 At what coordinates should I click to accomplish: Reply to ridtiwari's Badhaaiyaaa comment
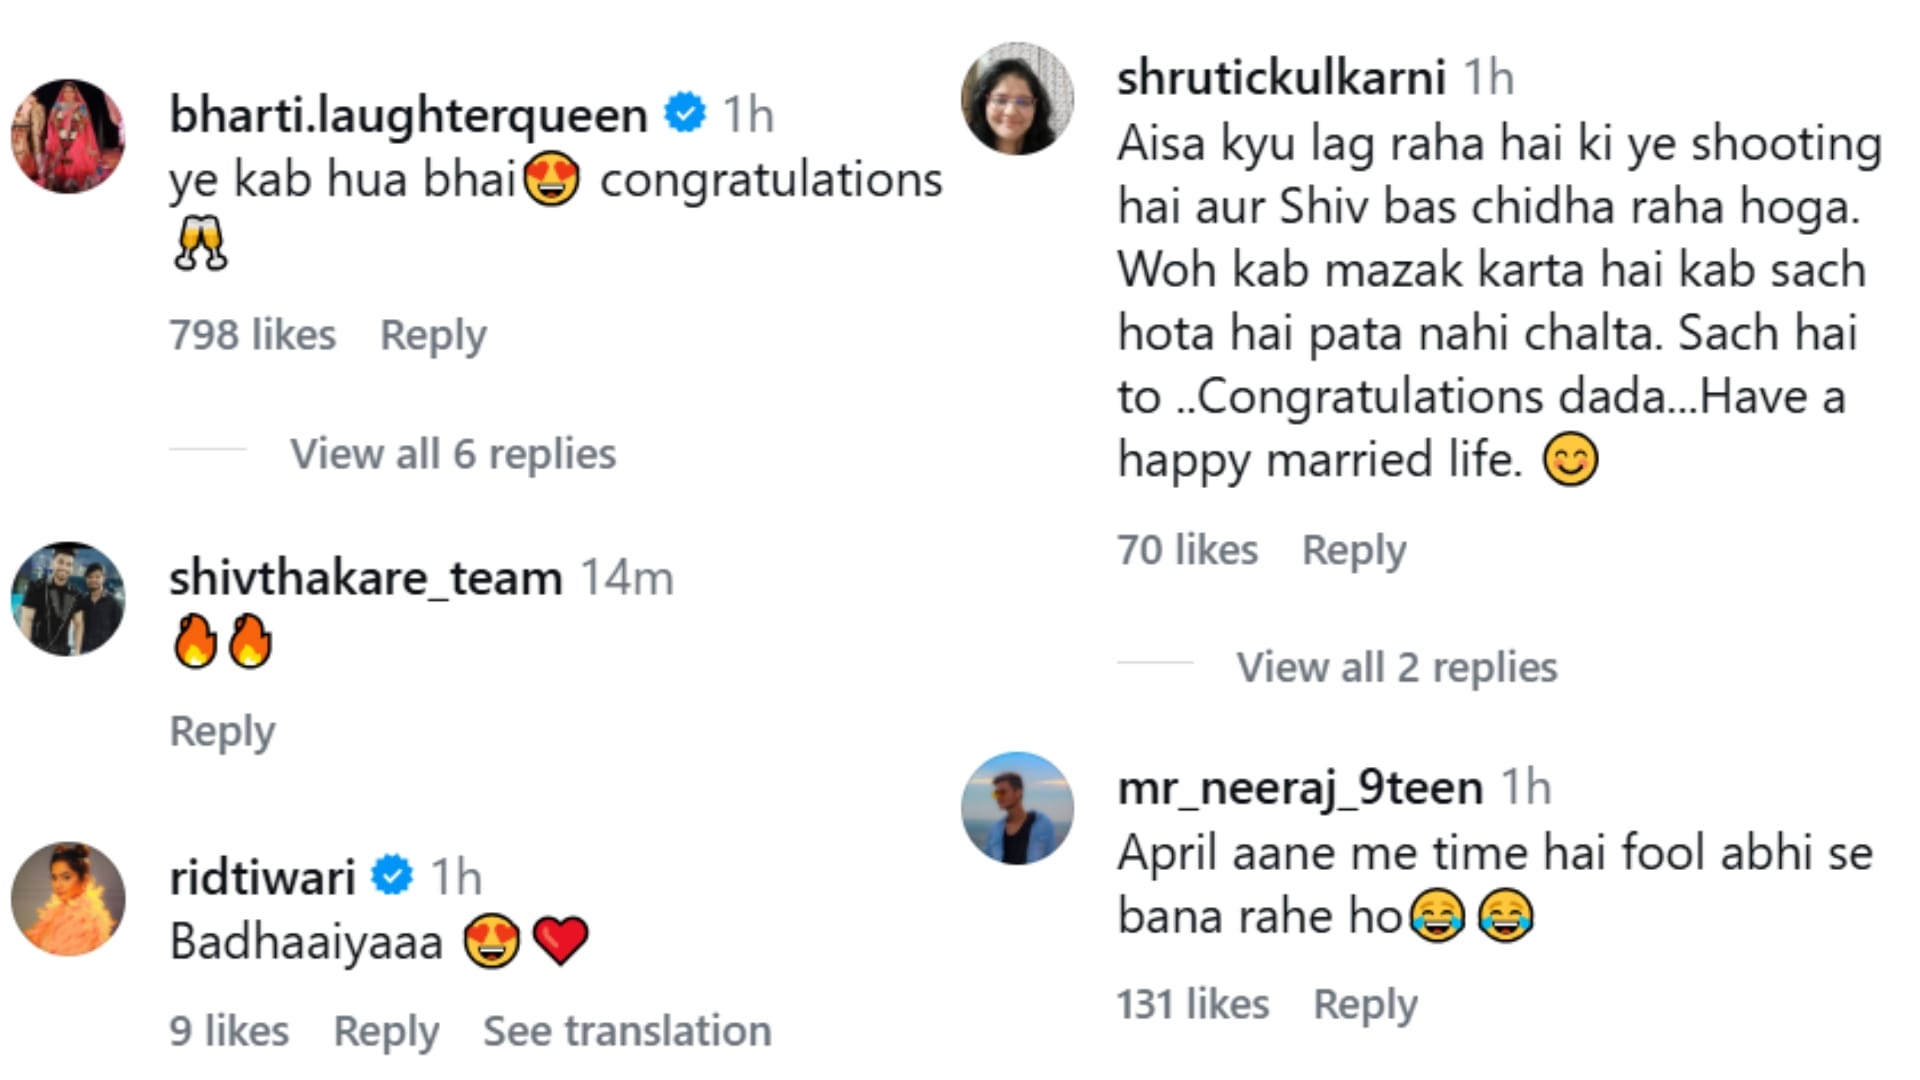[386, 1031]
